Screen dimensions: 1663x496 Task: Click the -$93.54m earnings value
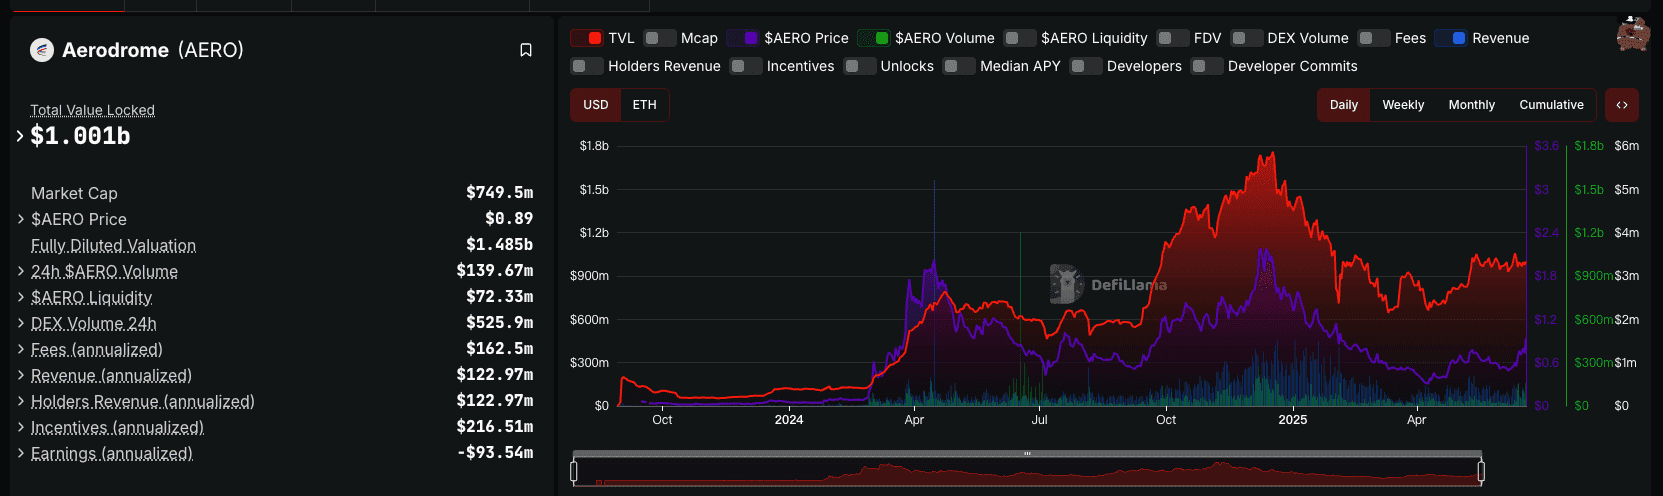point(495,453)
